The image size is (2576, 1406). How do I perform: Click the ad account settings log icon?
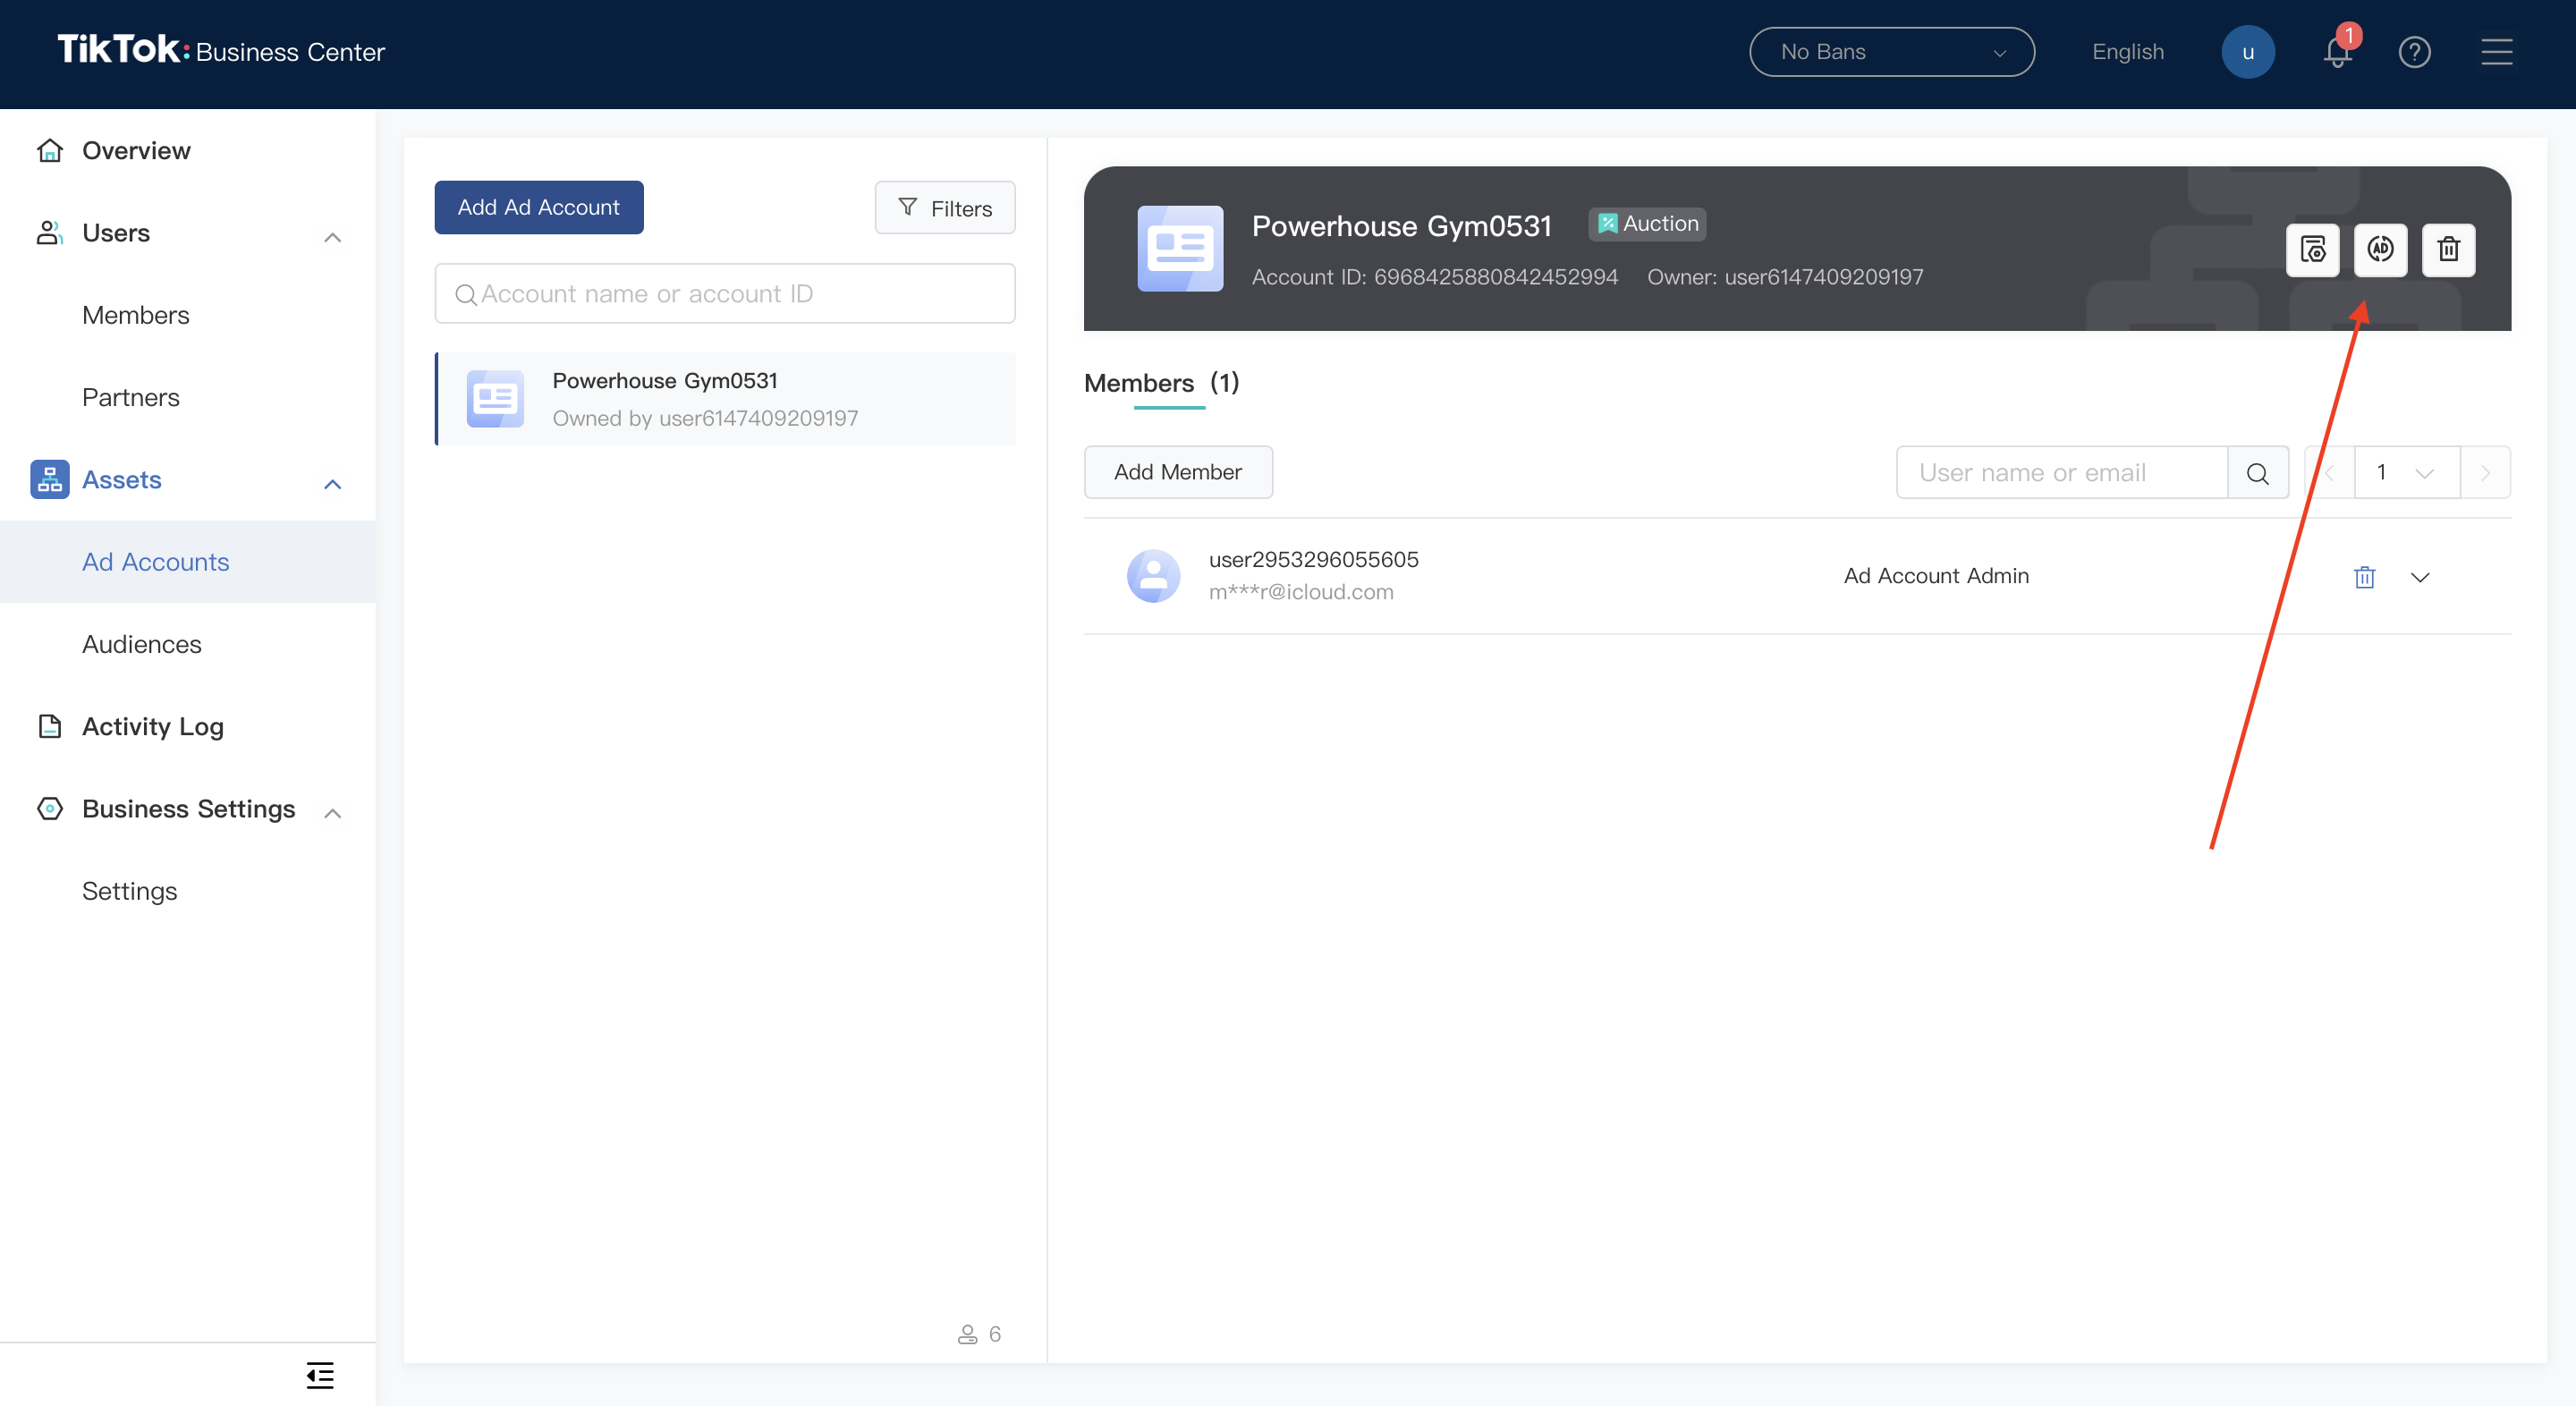tap(2312, 250)
